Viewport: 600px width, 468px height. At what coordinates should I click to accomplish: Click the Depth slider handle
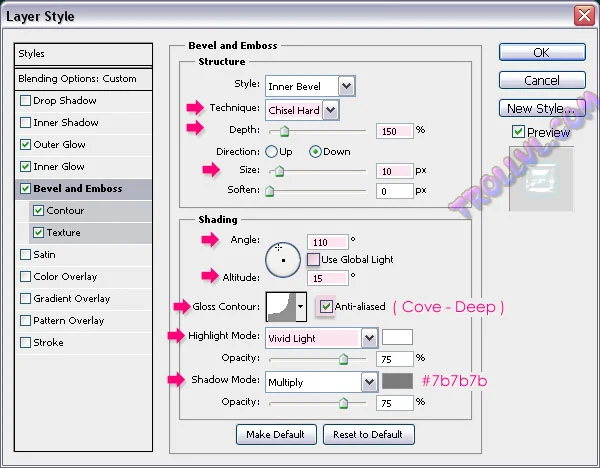click(x=284, y=131)
